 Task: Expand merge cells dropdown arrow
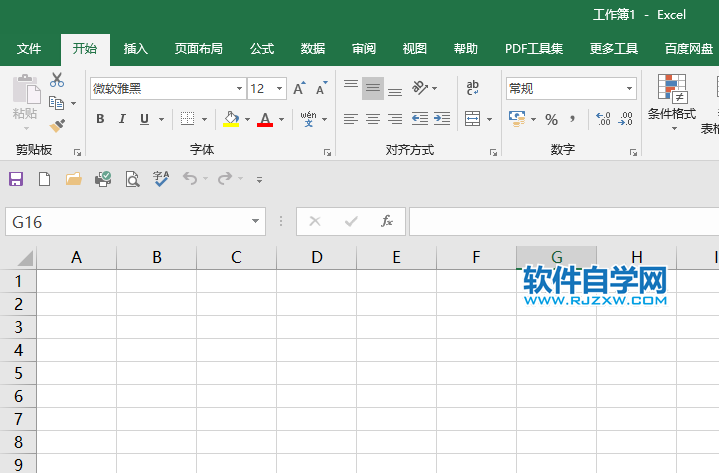[x=490, y=120]
